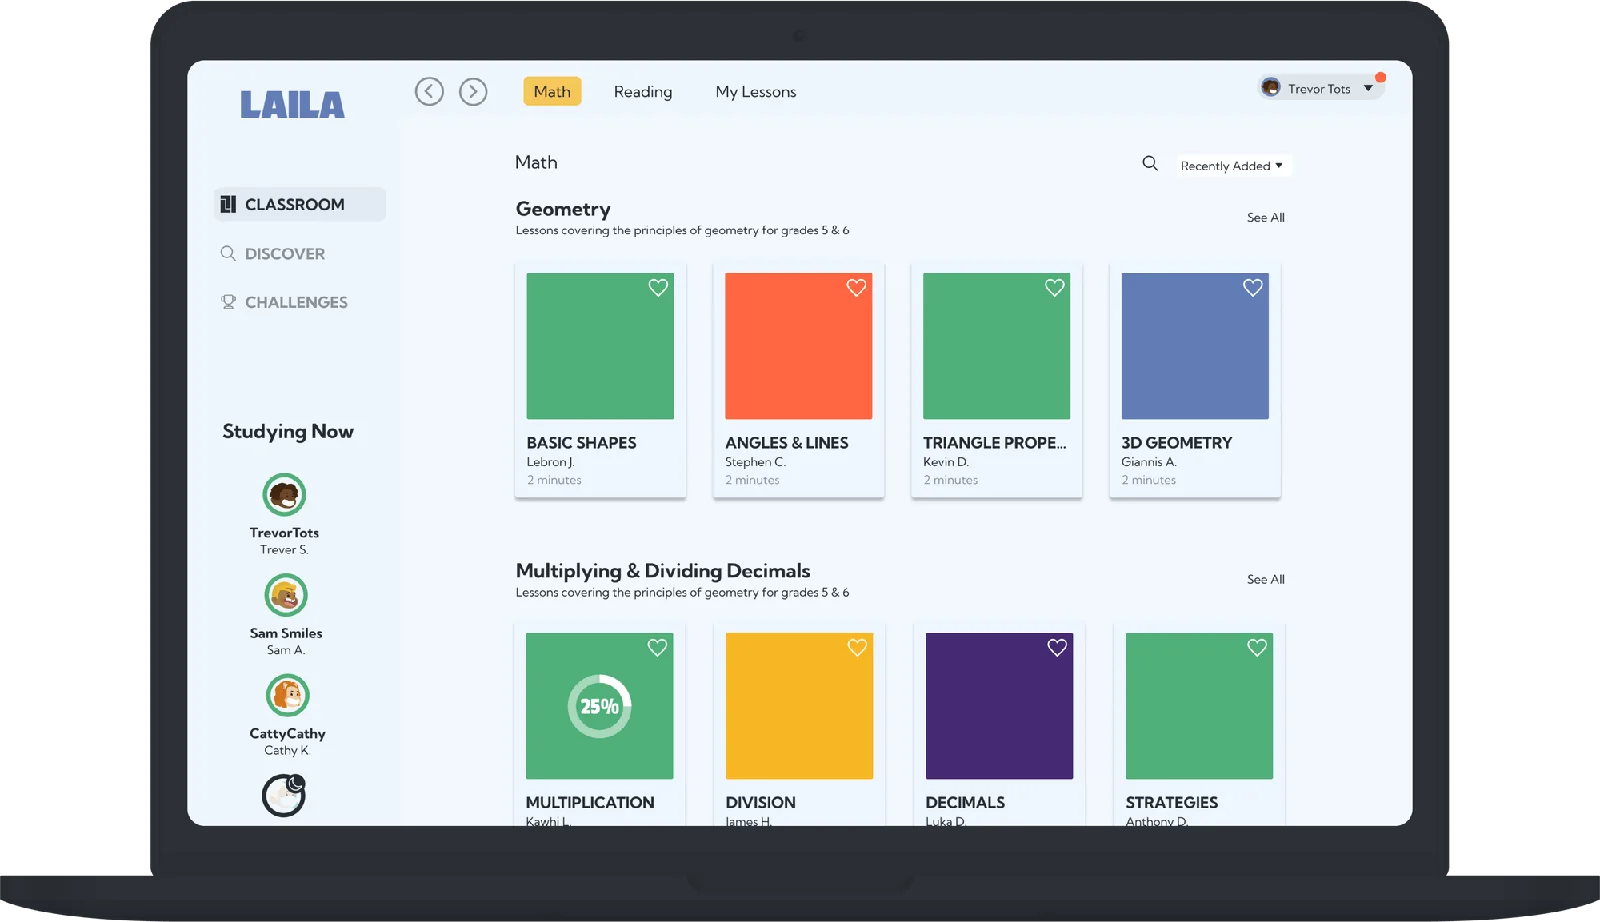Click the 25% progress ring on Multiplication
The image size is (1600, 922).
(x=599, y=706)
